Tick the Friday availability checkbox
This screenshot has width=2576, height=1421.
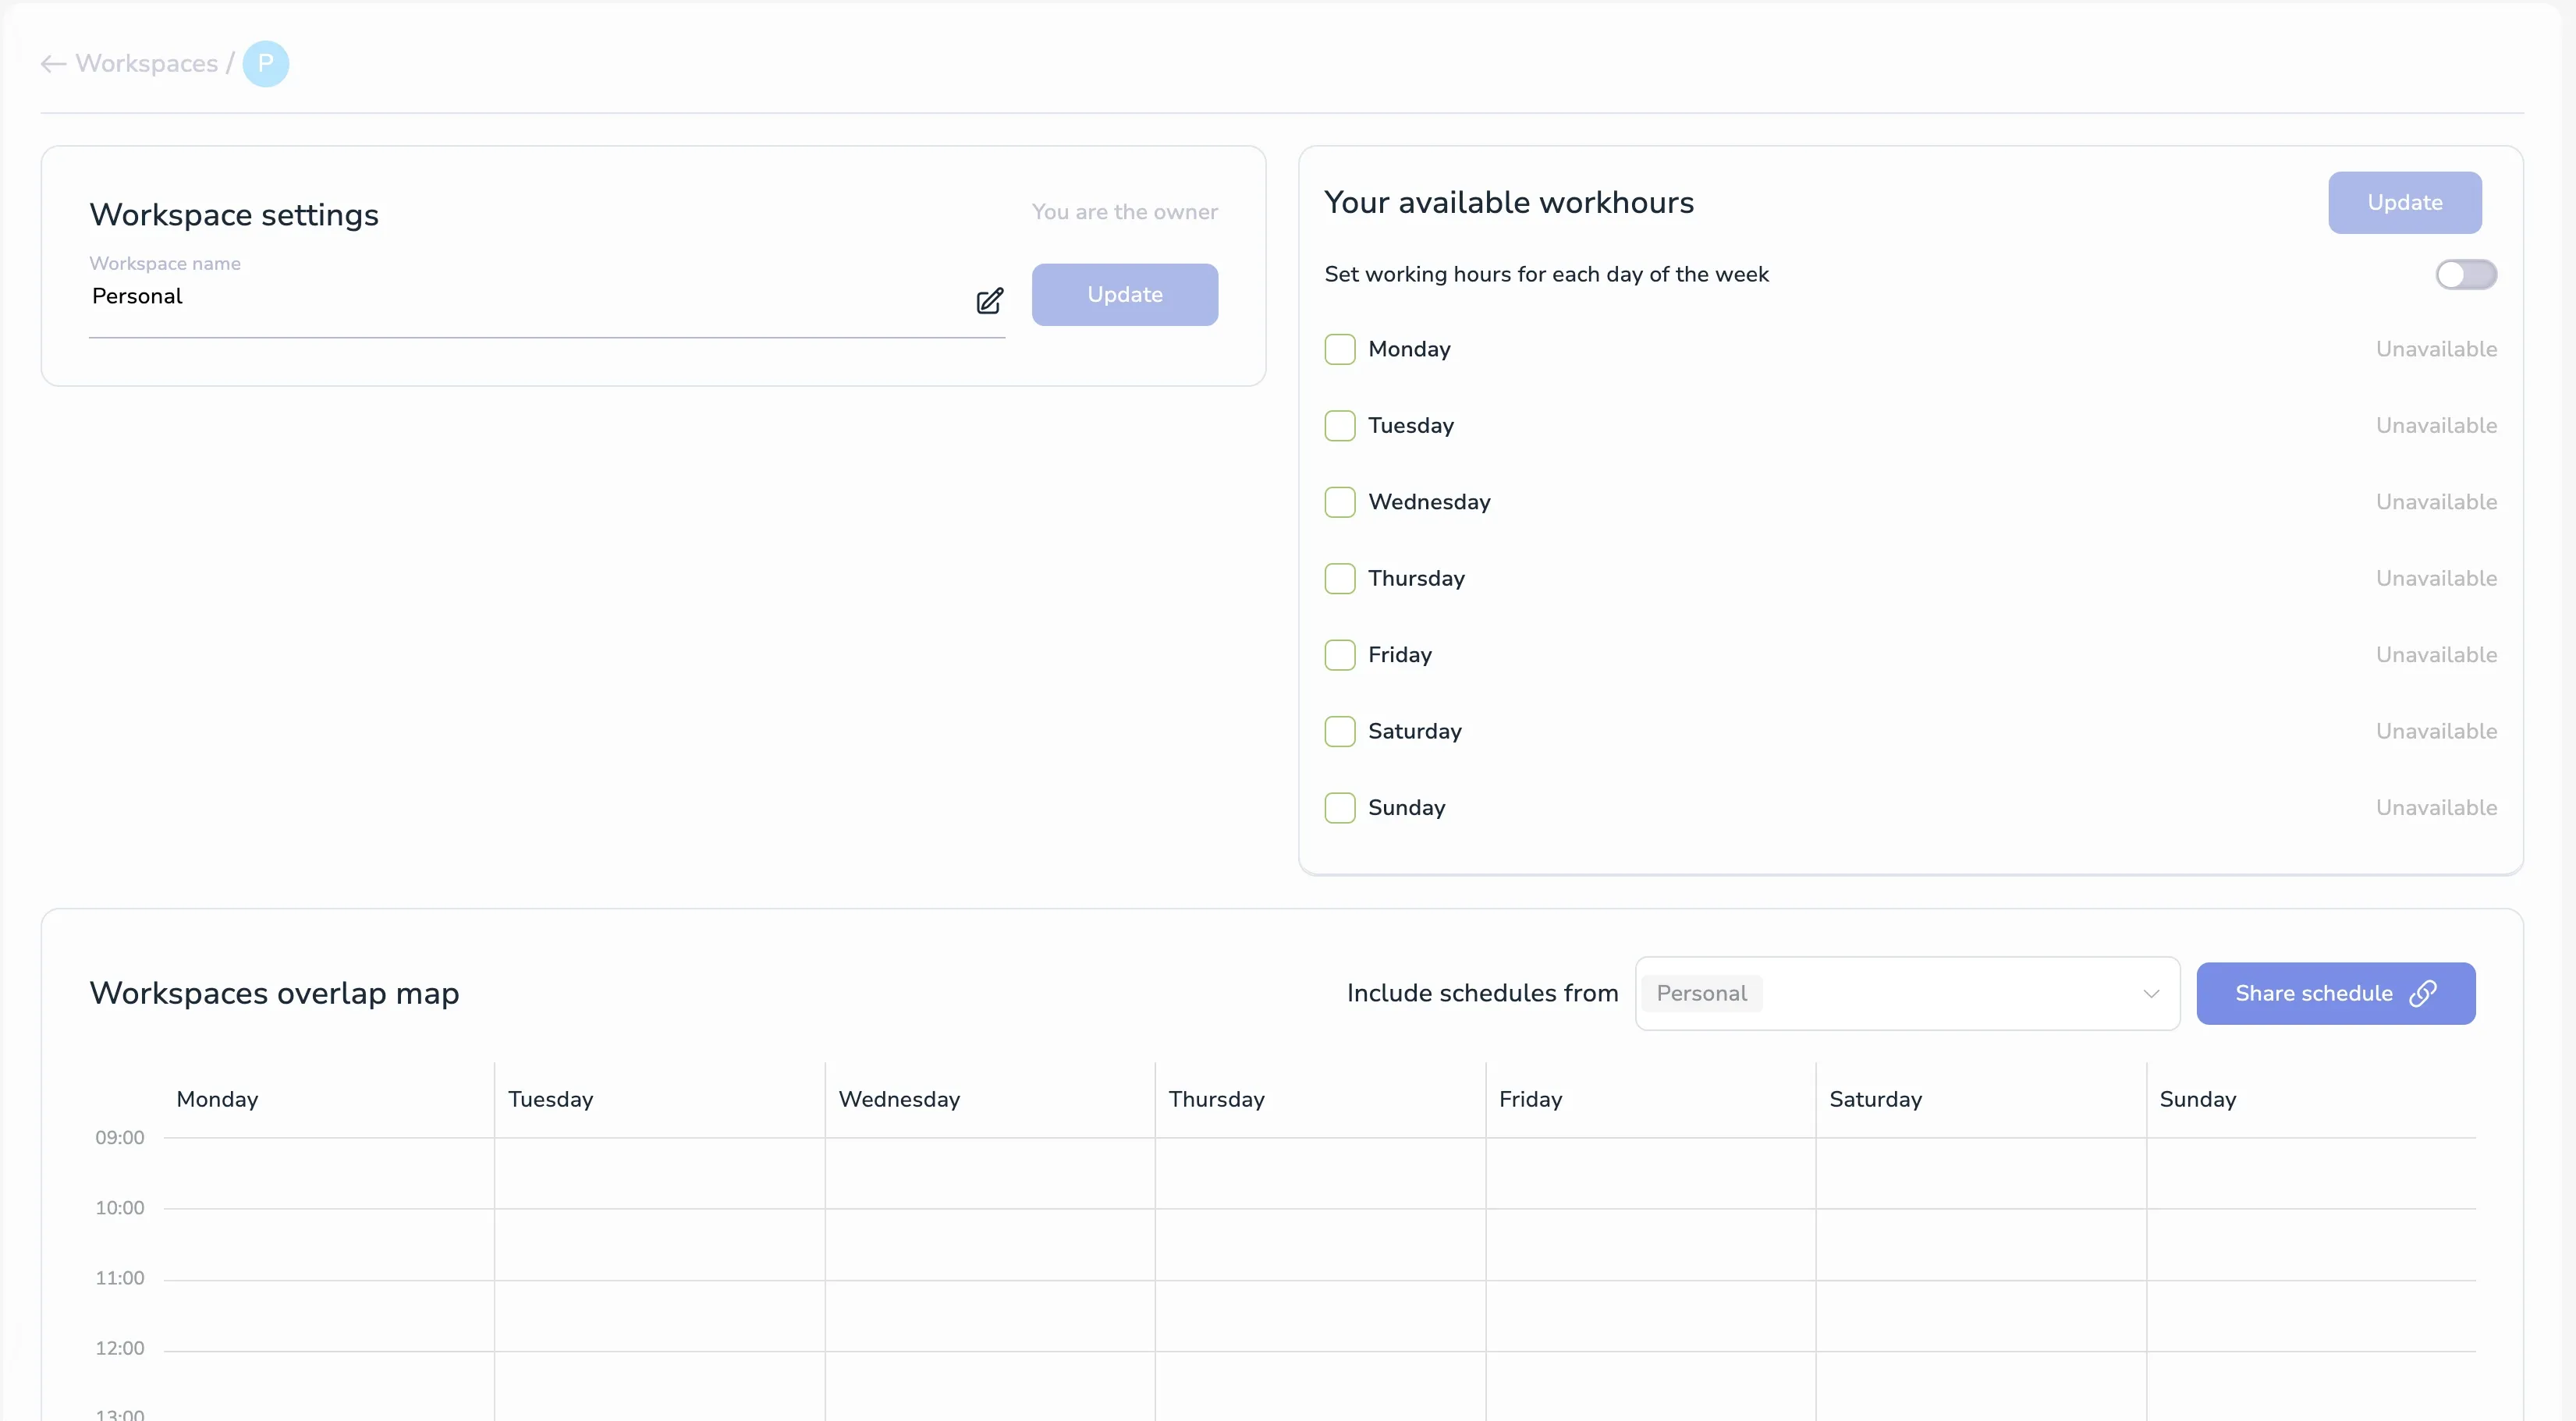[1339, 655]
